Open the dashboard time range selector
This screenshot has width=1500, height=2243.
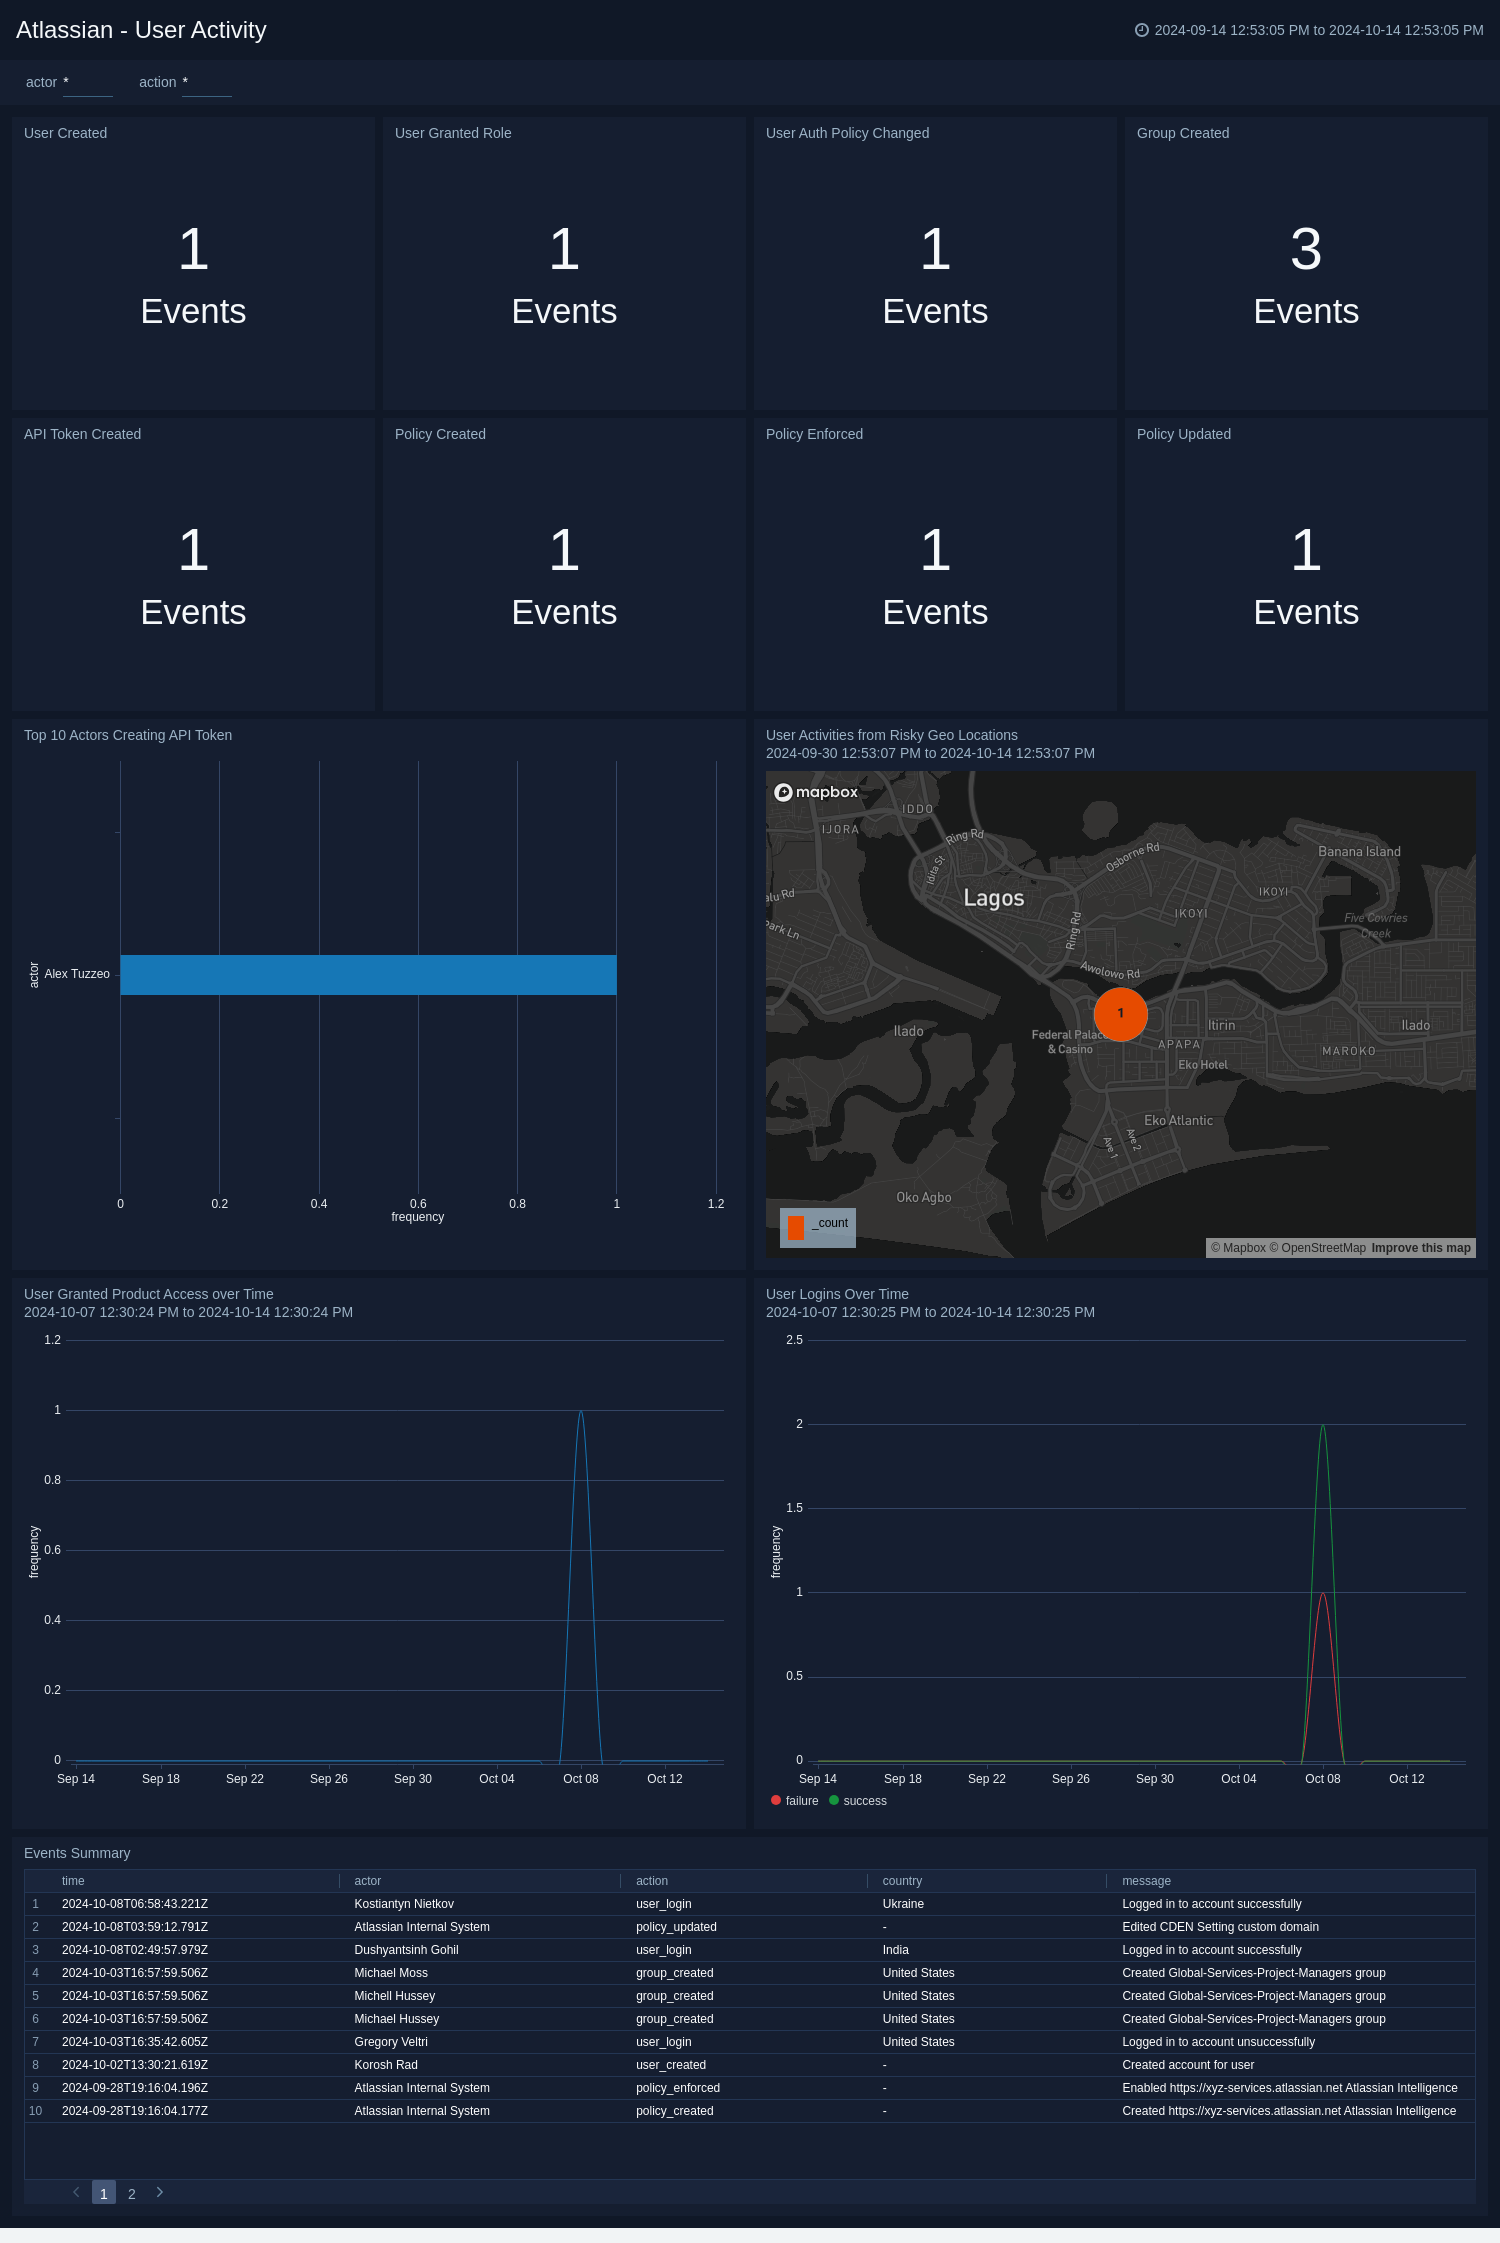tap(1317, 30)
